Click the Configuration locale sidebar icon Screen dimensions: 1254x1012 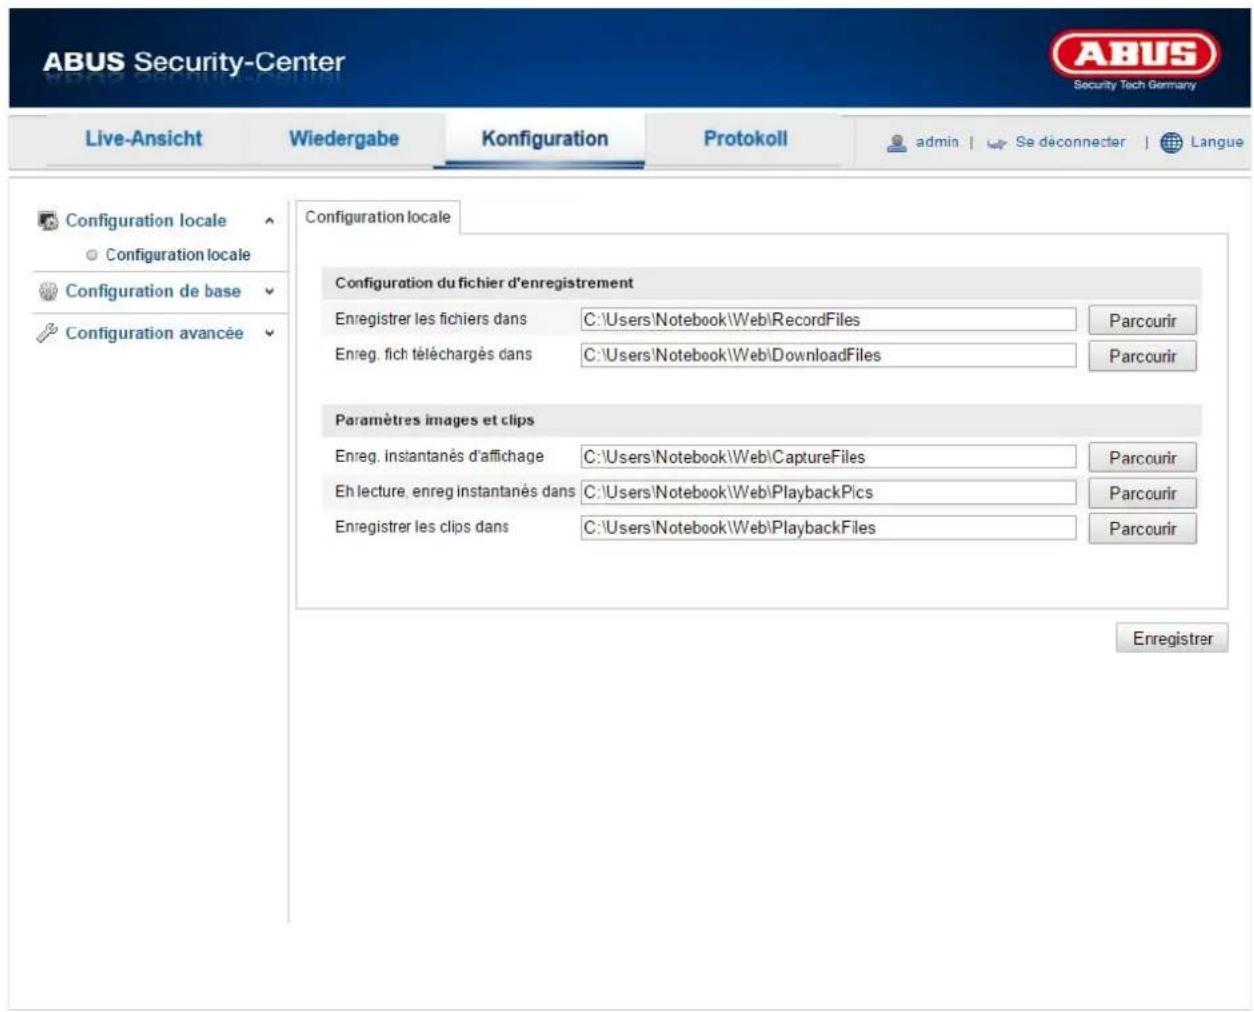click(x=47, y=221)
